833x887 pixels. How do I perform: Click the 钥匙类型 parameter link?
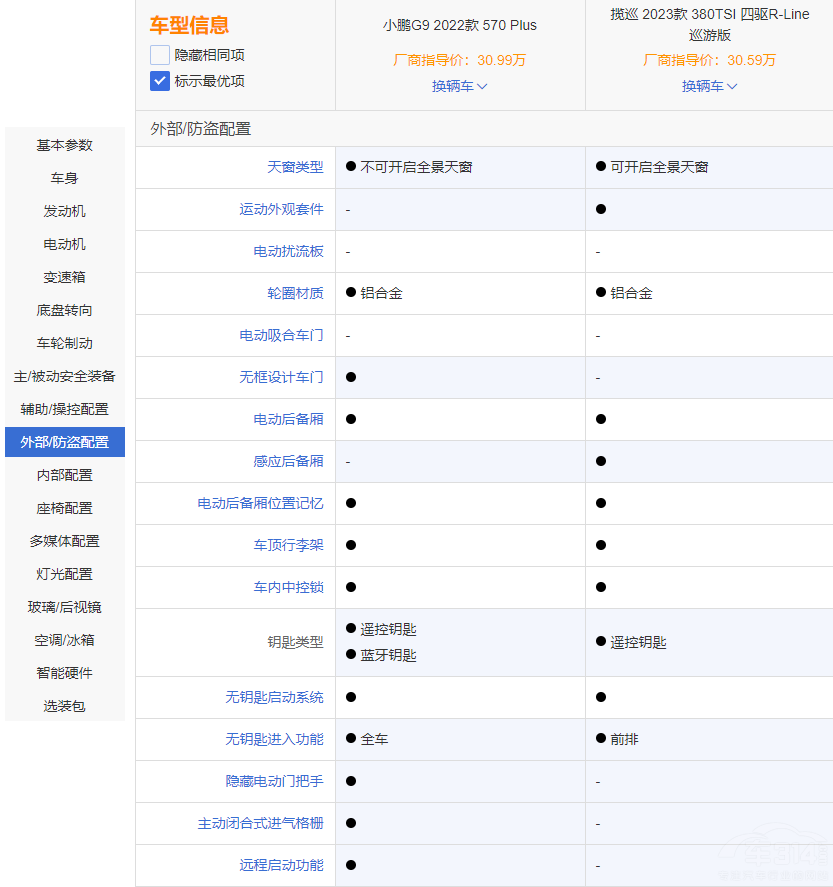[x=295, y=642]
